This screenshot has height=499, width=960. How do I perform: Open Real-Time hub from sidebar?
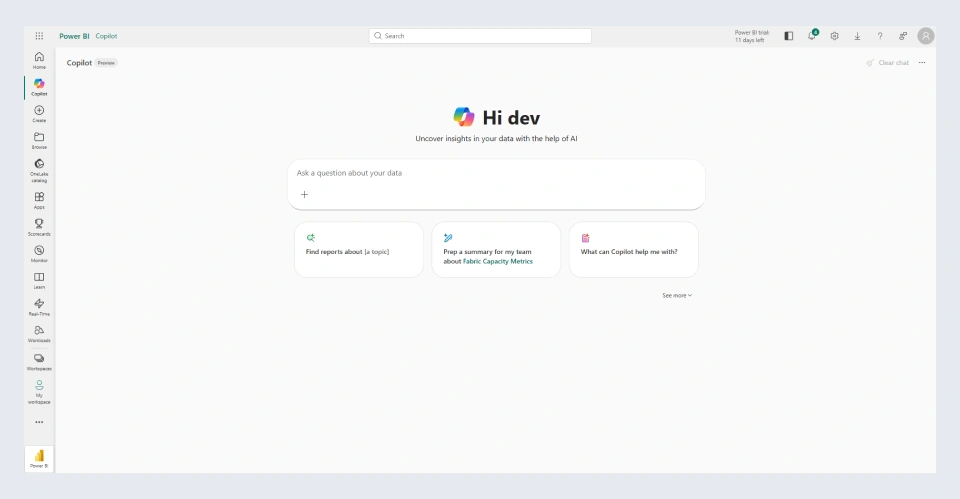[39, 306]
